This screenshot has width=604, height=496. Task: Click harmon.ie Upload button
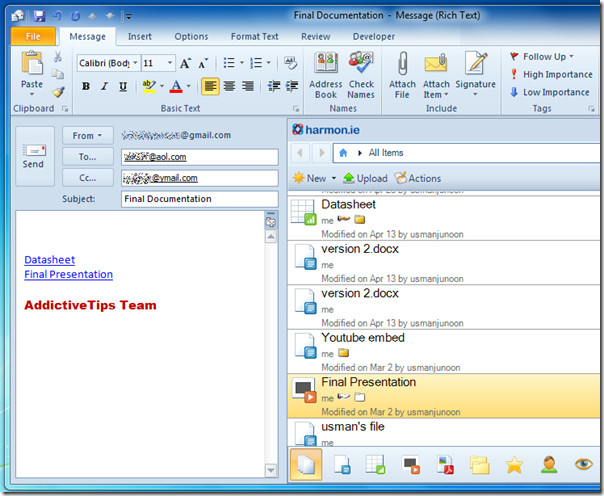pos(365,178)
